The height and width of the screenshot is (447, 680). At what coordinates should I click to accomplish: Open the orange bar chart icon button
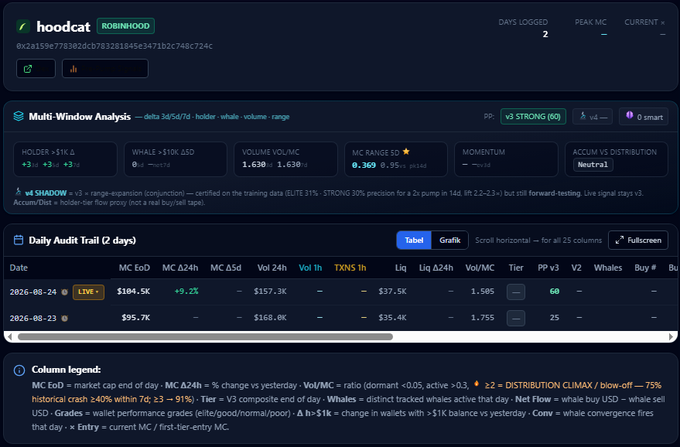coord(105,69)
